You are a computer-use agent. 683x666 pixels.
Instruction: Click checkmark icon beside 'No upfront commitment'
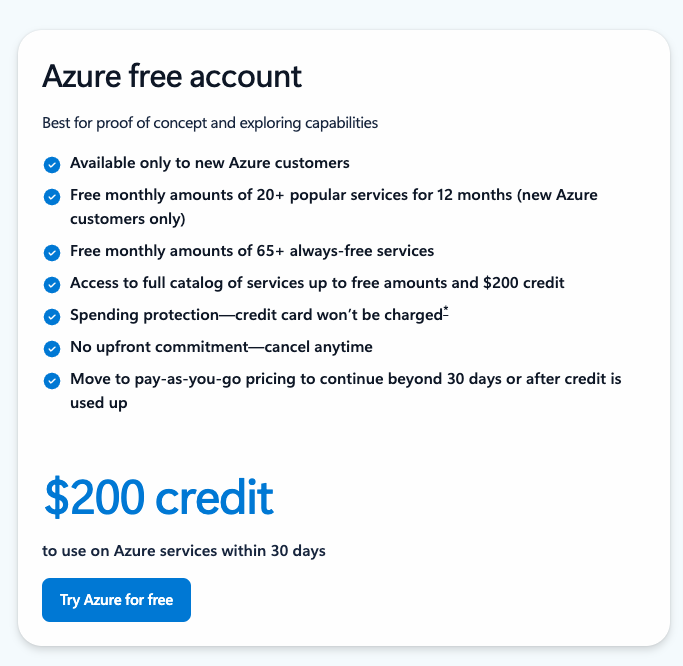(x=52, y=349)
